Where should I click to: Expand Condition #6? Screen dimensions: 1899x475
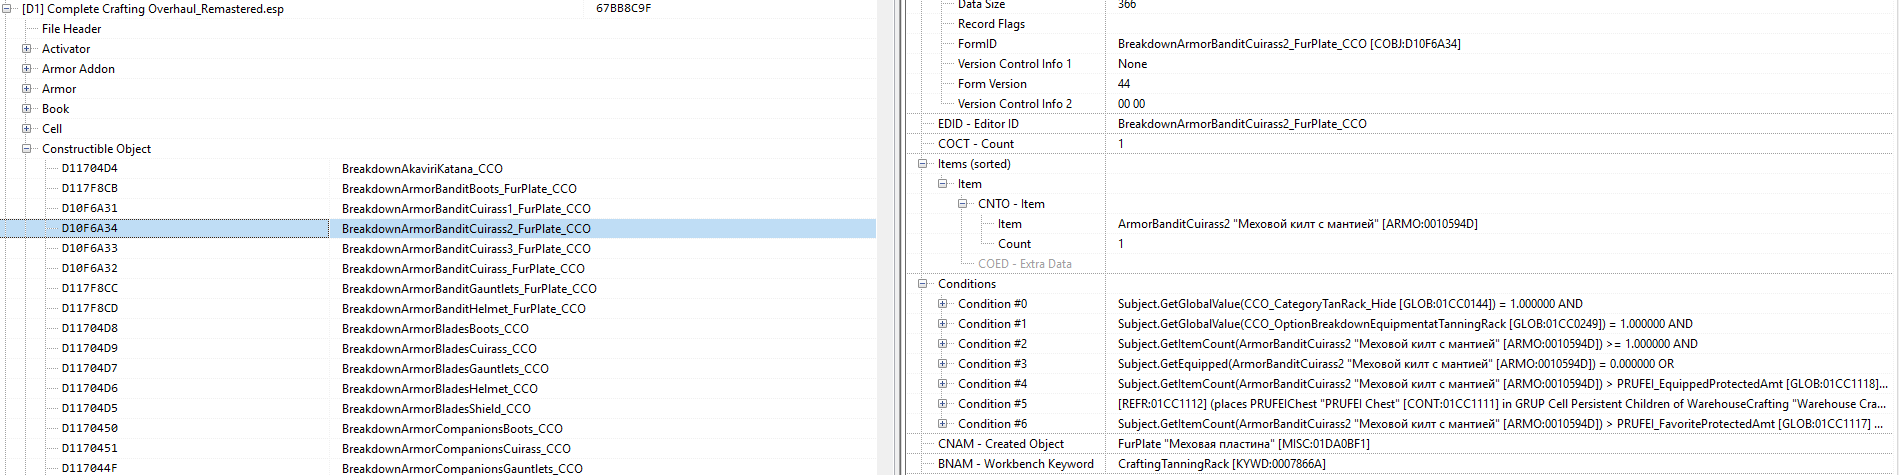point(943,424)
